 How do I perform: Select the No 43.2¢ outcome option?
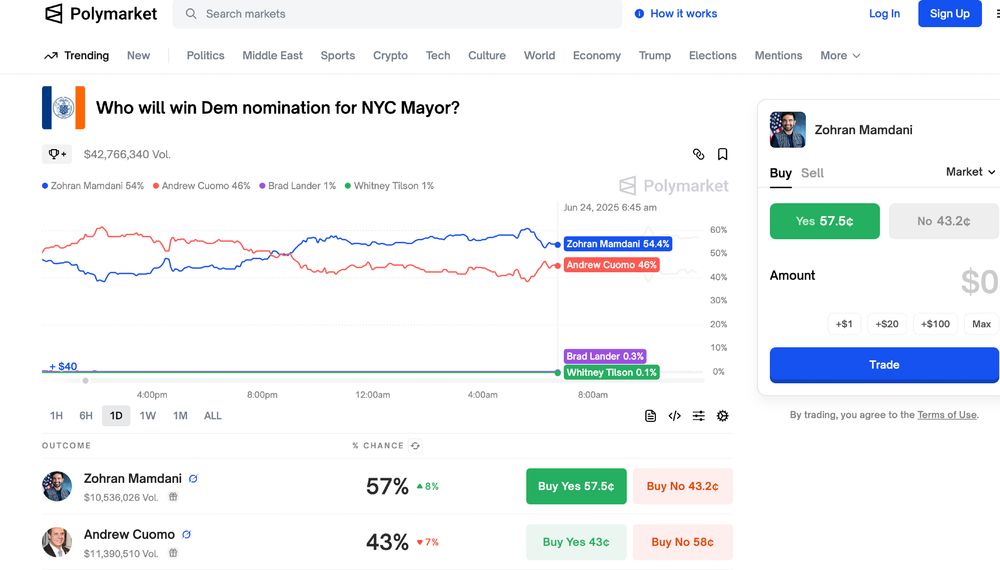(x=943, y=221)
